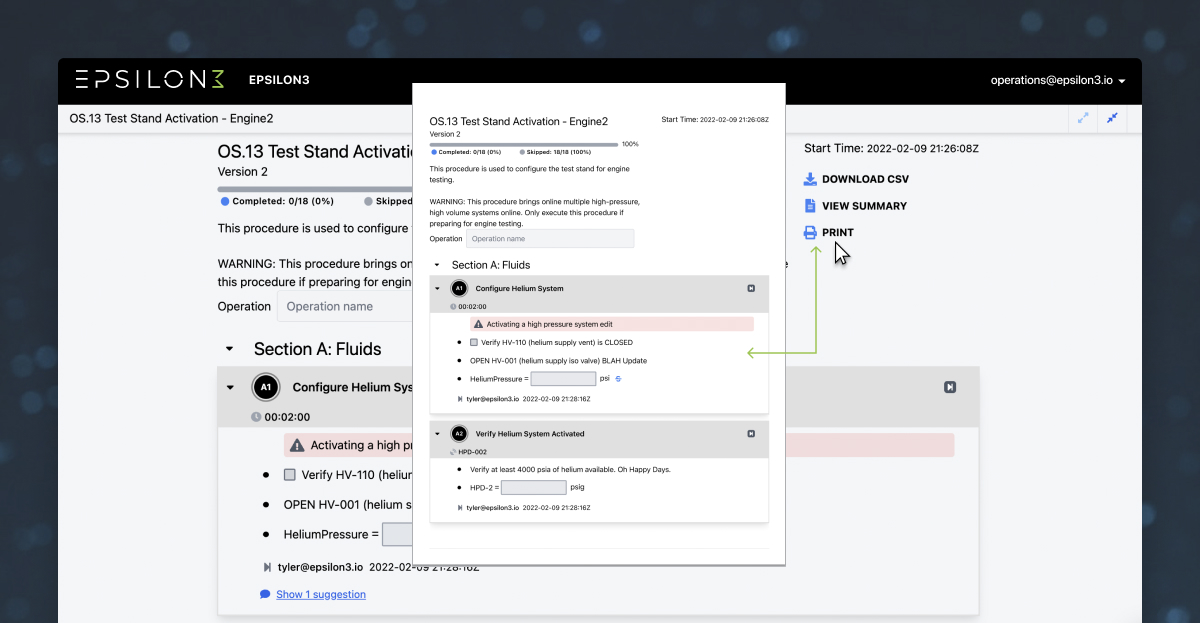Click skip icon before tyler@epsilon3.io under HeliumPressure
The width and height of the screenshot is (1200, 623).
[460, 398]
